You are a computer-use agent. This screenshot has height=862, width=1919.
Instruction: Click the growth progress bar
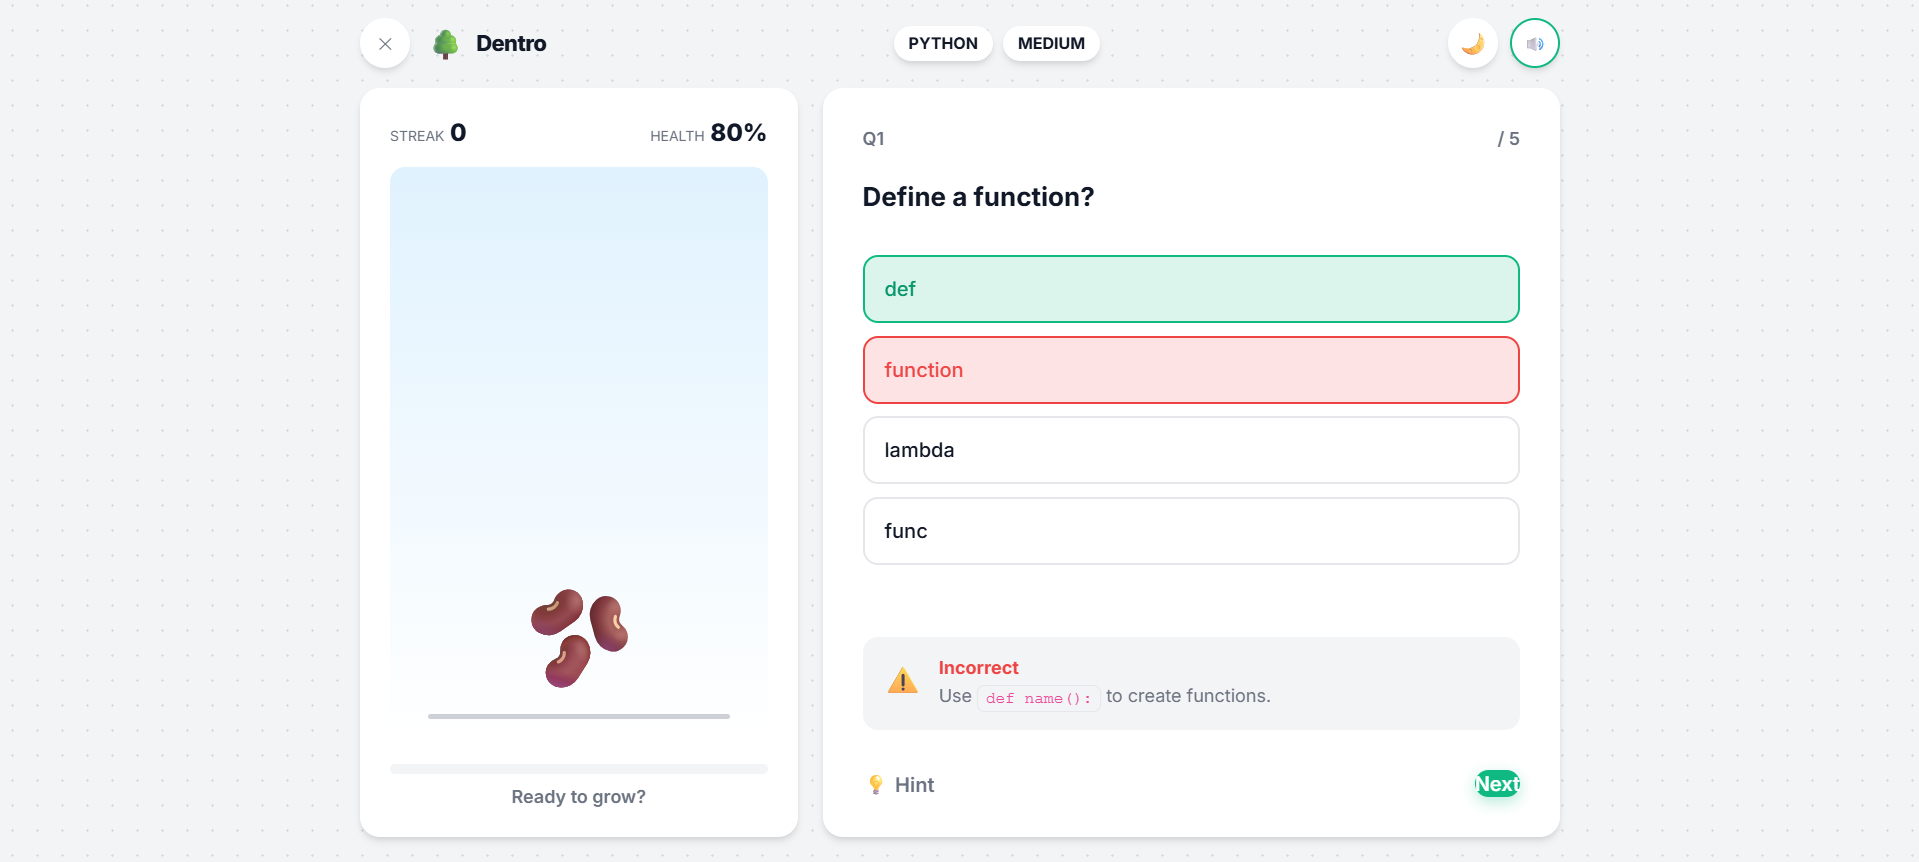pos(578,769)
